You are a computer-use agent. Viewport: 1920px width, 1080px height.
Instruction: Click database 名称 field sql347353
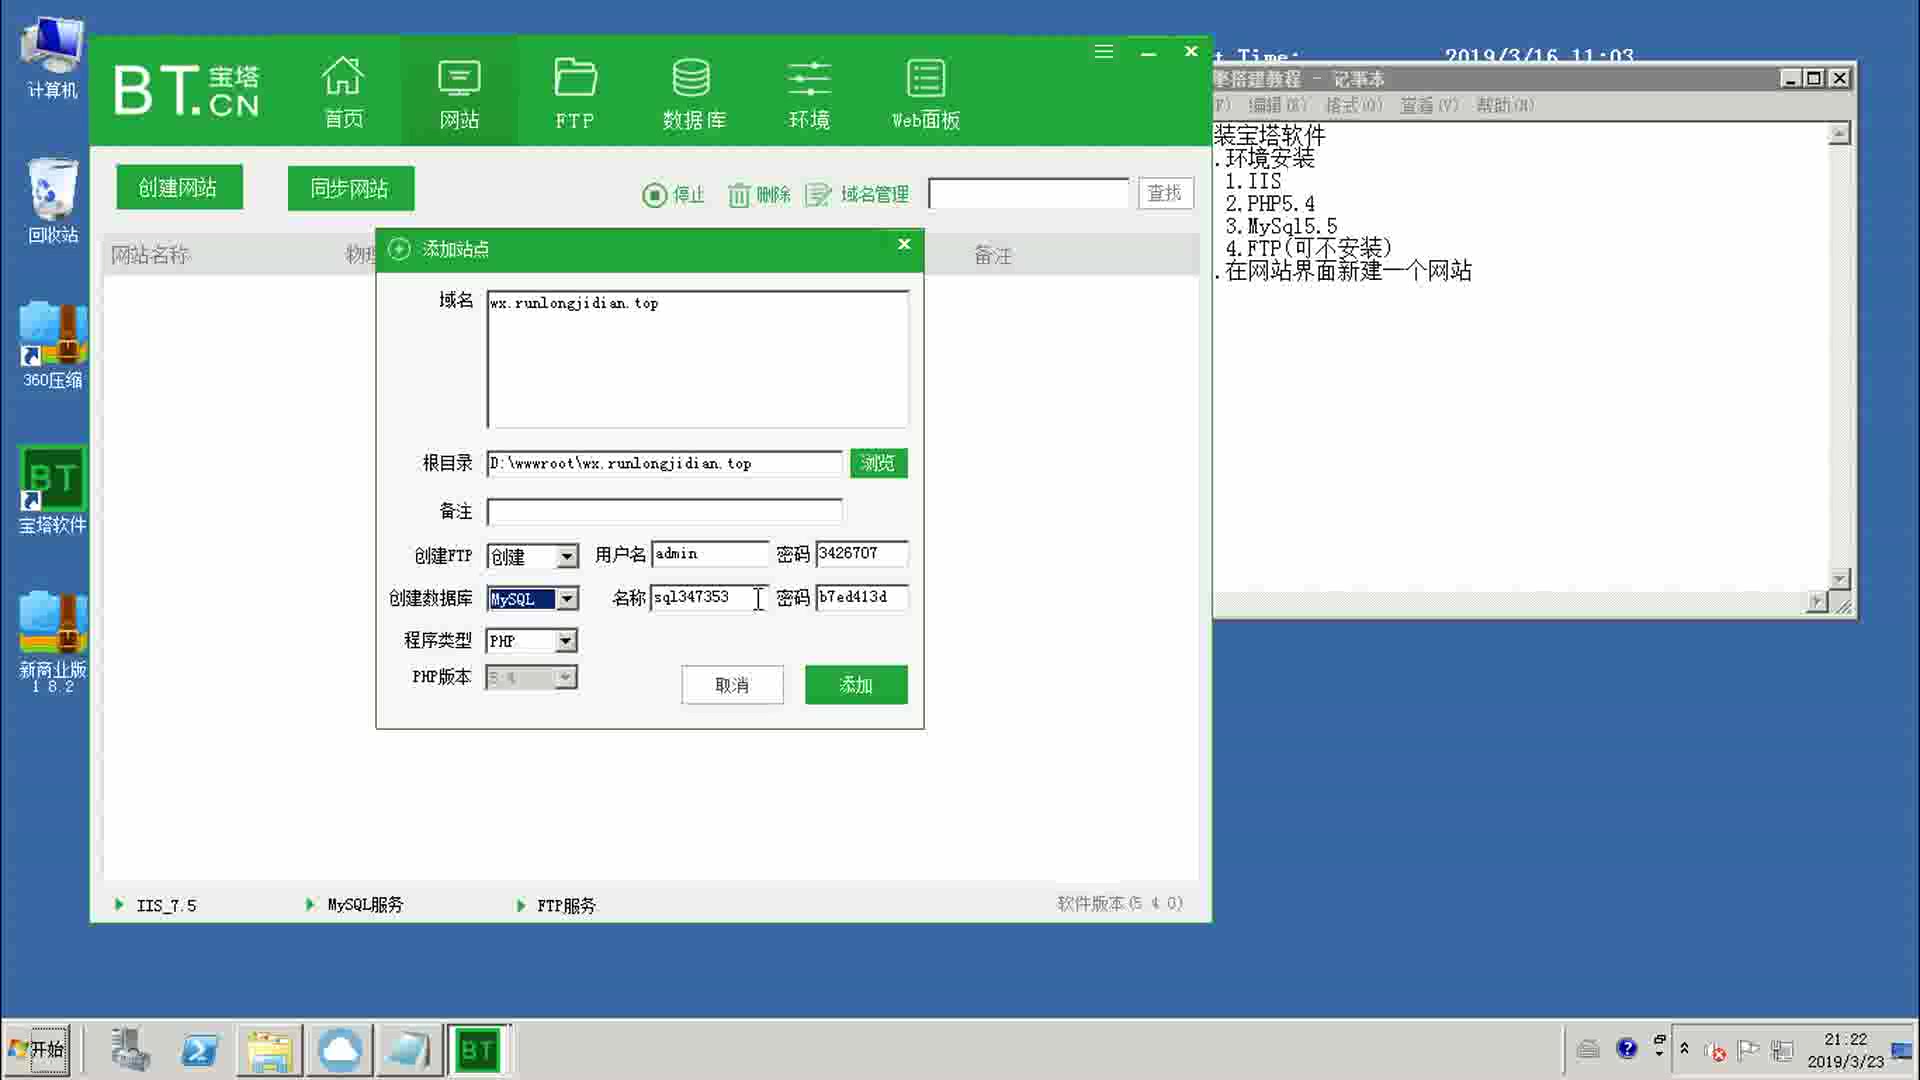coord(710,598)
